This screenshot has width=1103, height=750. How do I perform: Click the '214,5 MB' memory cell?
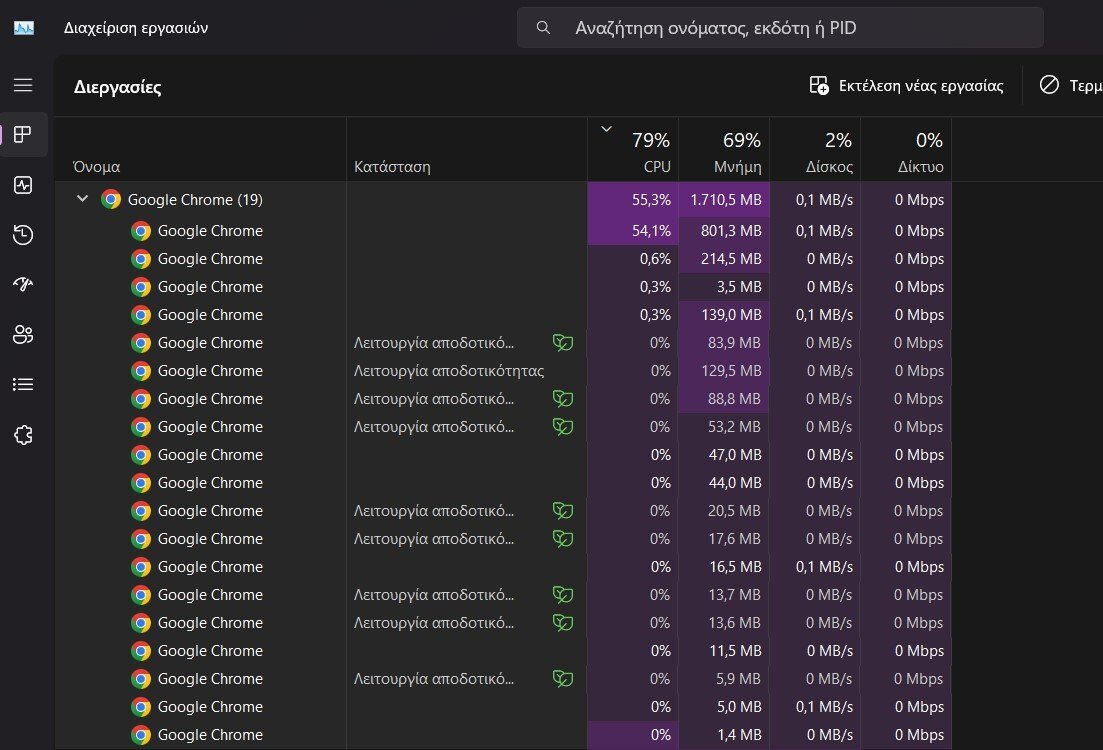(x=724, y=259)
